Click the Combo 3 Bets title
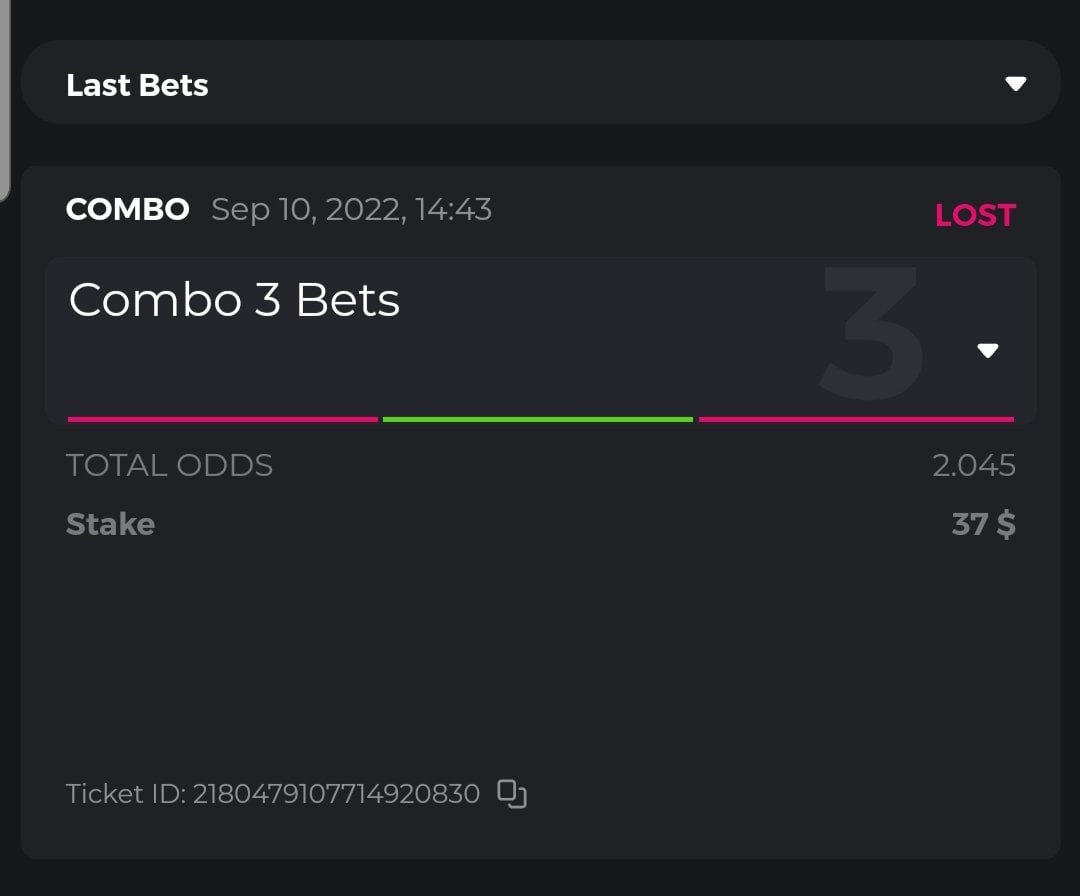This screenshot has width=1080, height=896. click(x=234, y=300)
